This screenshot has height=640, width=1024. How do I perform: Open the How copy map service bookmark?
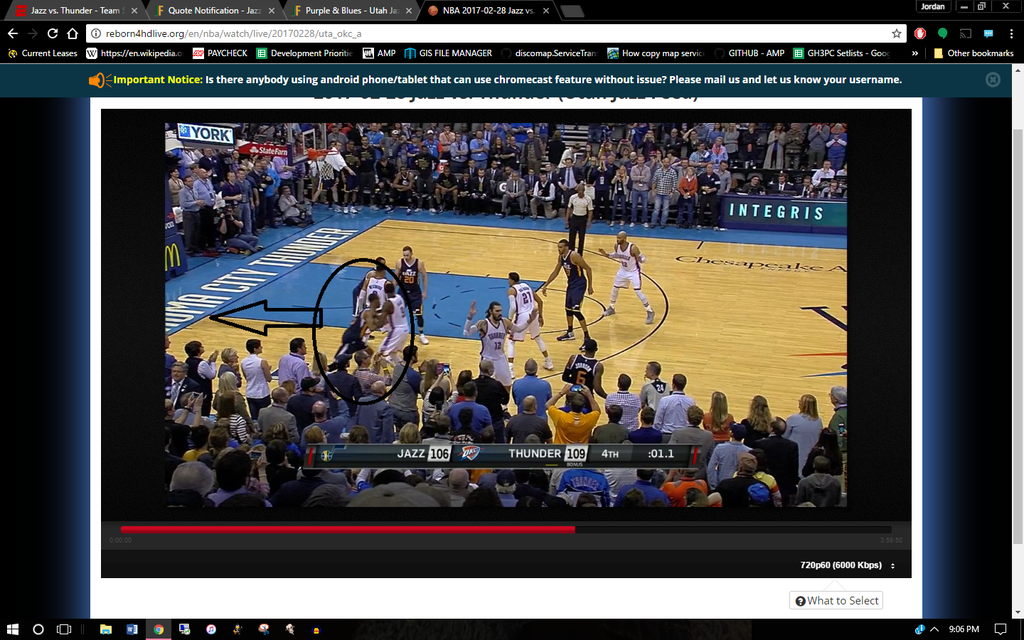656,53
